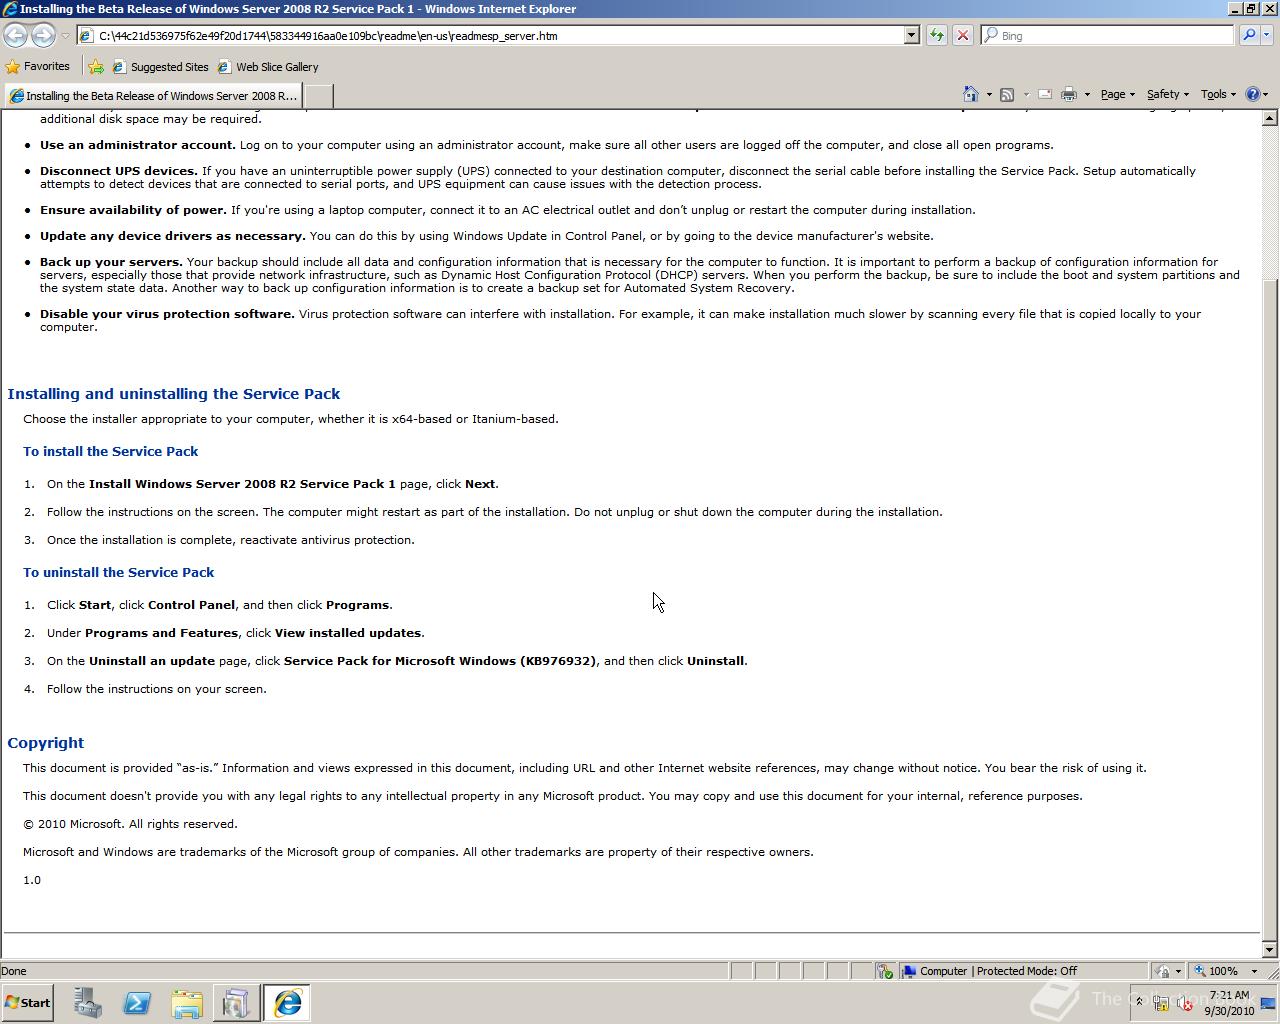This screenshot has height=1024, width=1280.
Task: Open Suggested Sites link
Action: tap(160, 67)
